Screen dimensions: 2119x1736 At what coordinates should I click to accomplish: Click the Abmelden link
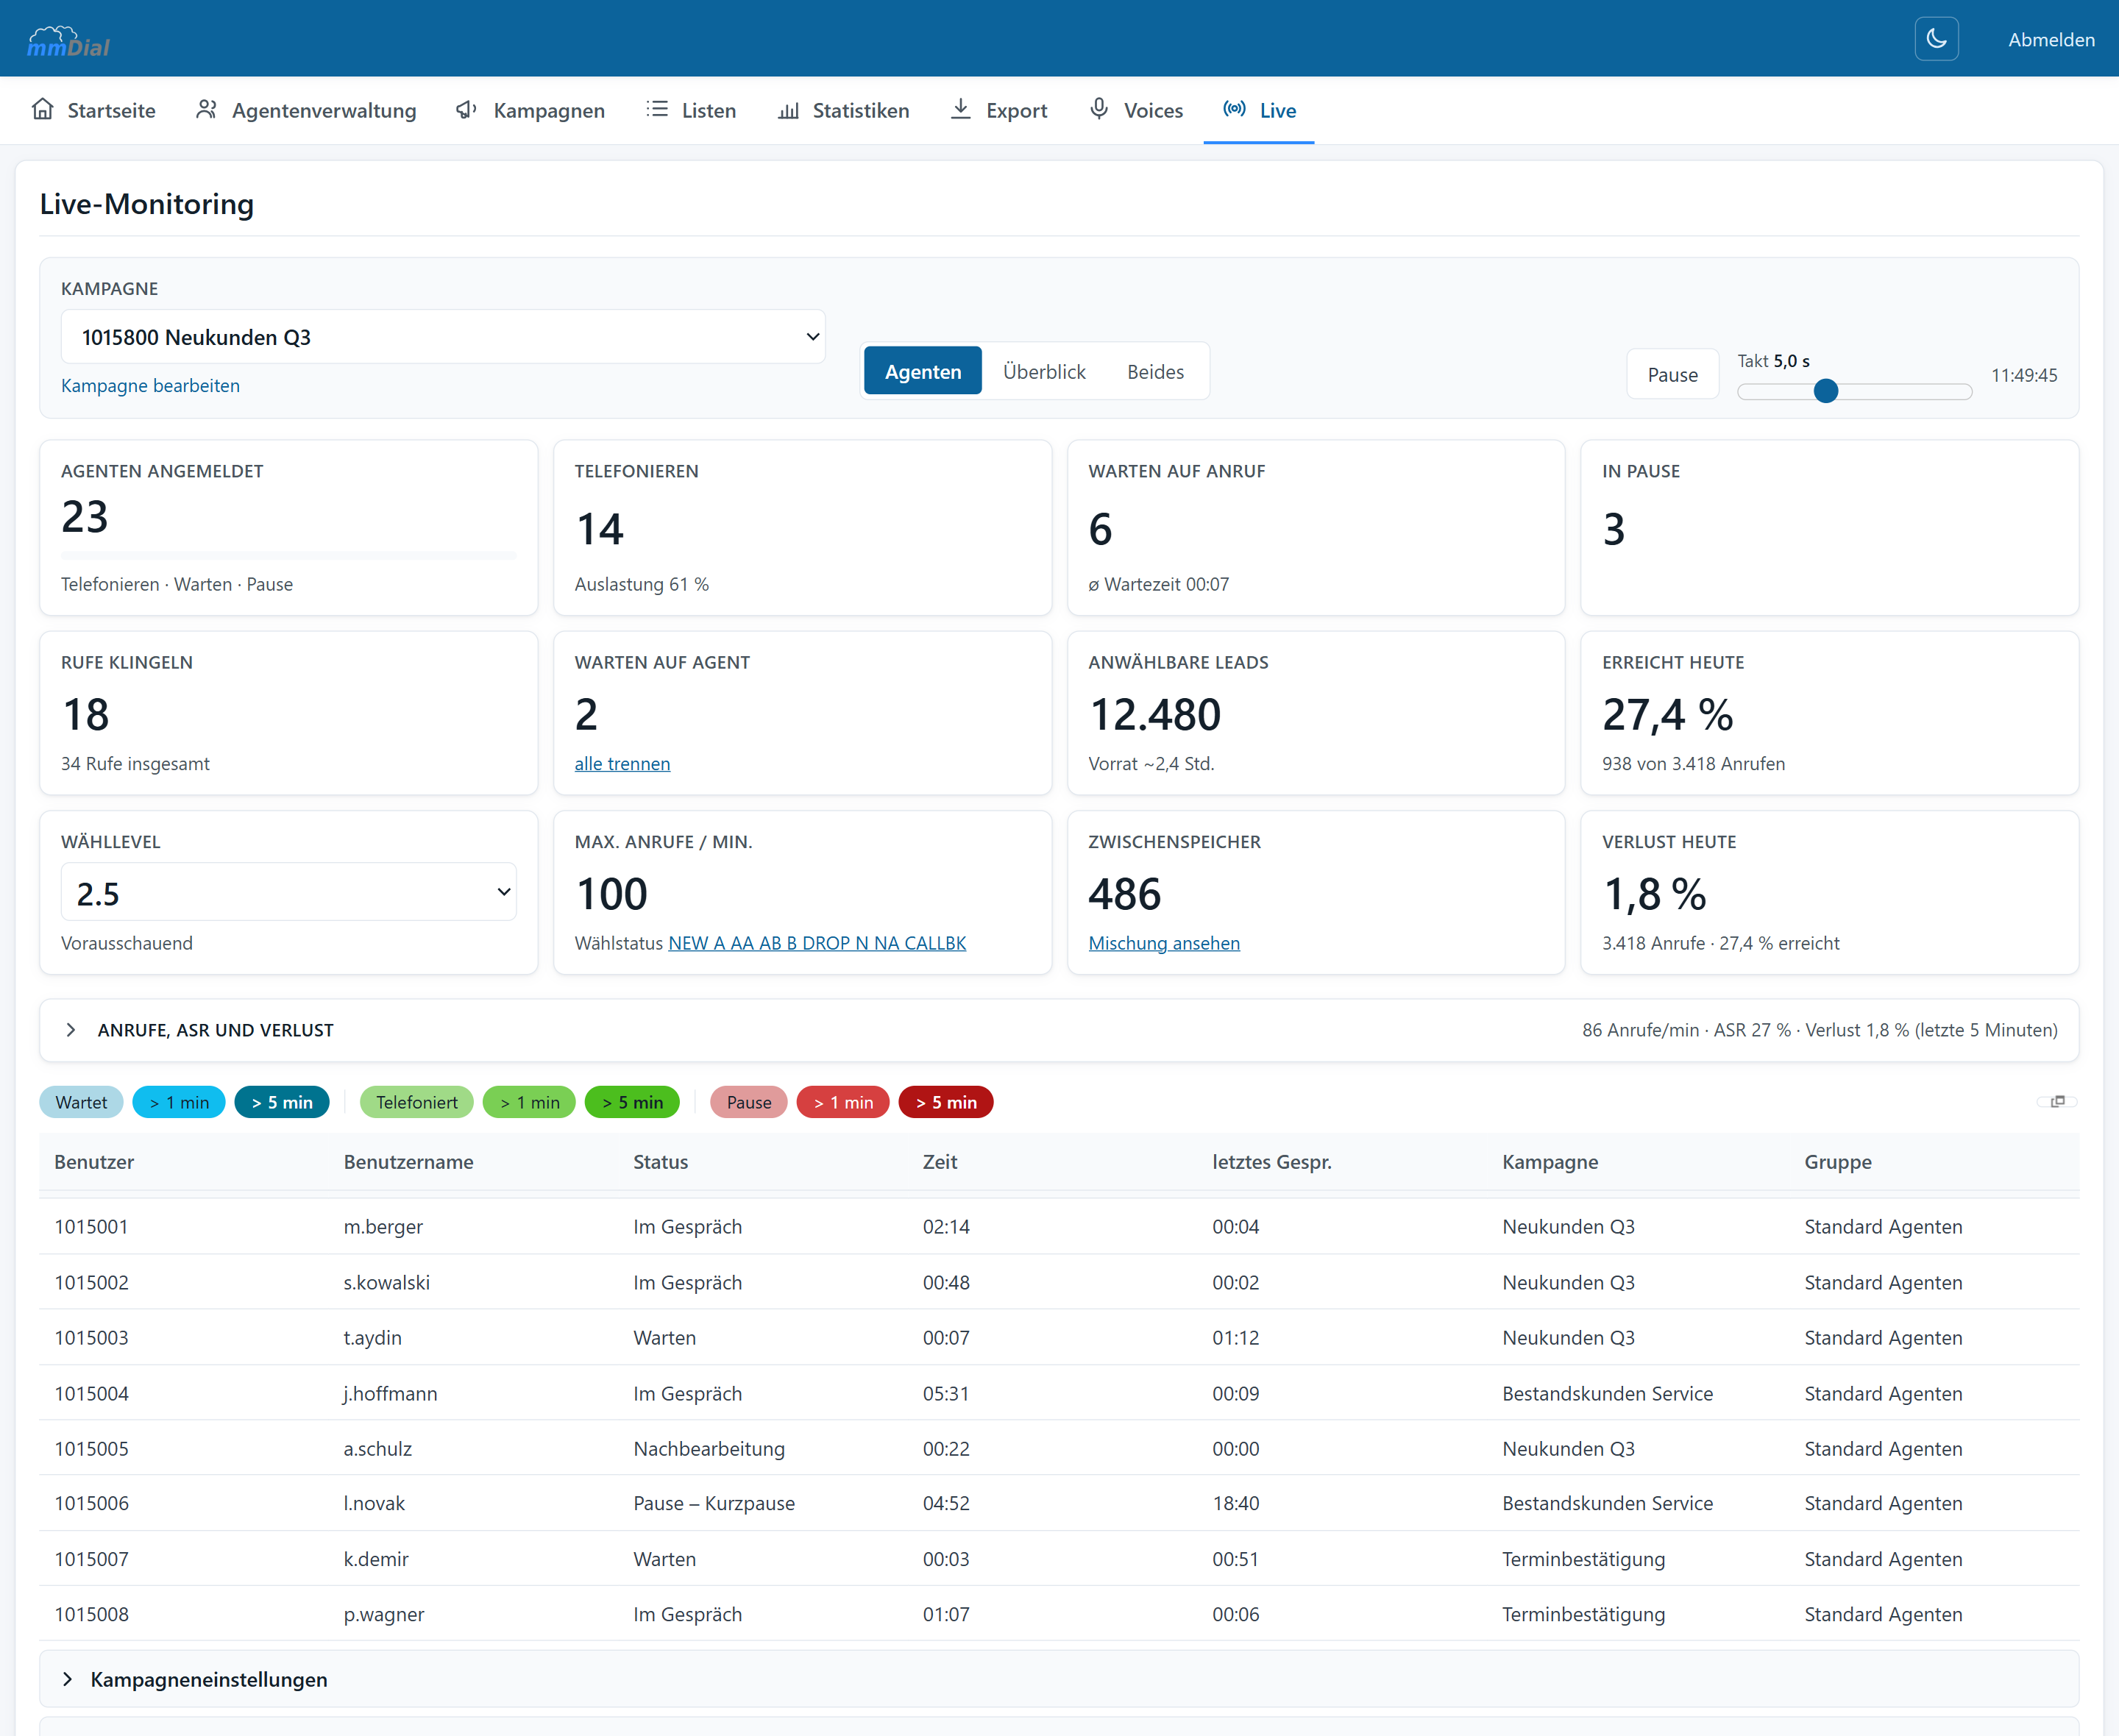2051,40
